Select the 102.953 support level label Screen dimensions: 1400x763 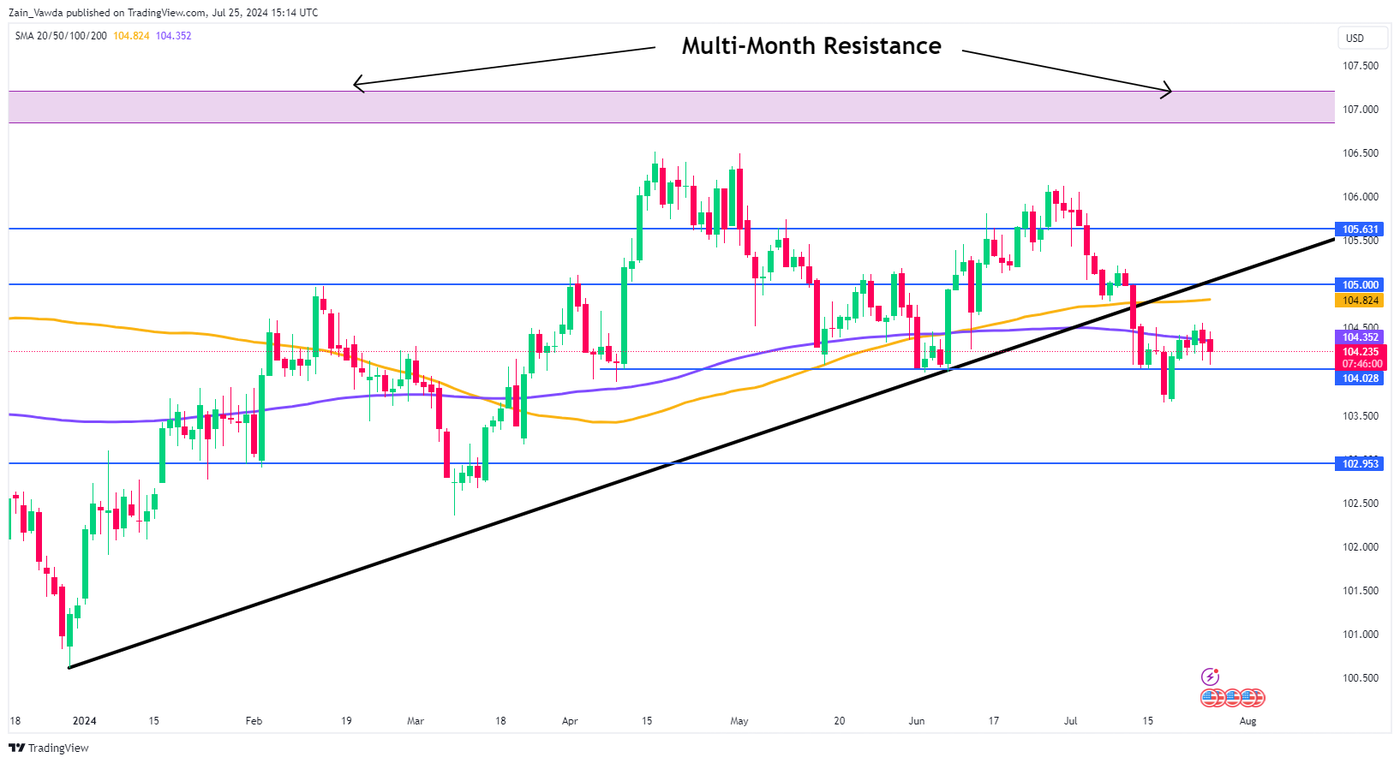(1360, 464)
